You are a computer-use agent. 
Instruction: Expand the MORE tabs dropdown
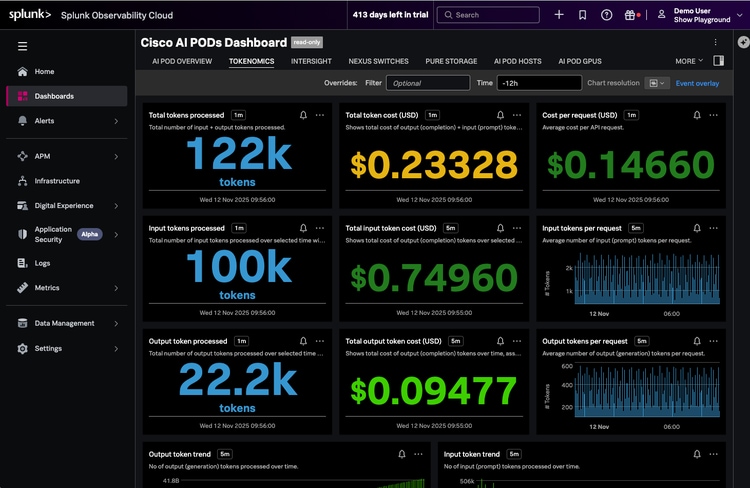[x=688, y=61]
